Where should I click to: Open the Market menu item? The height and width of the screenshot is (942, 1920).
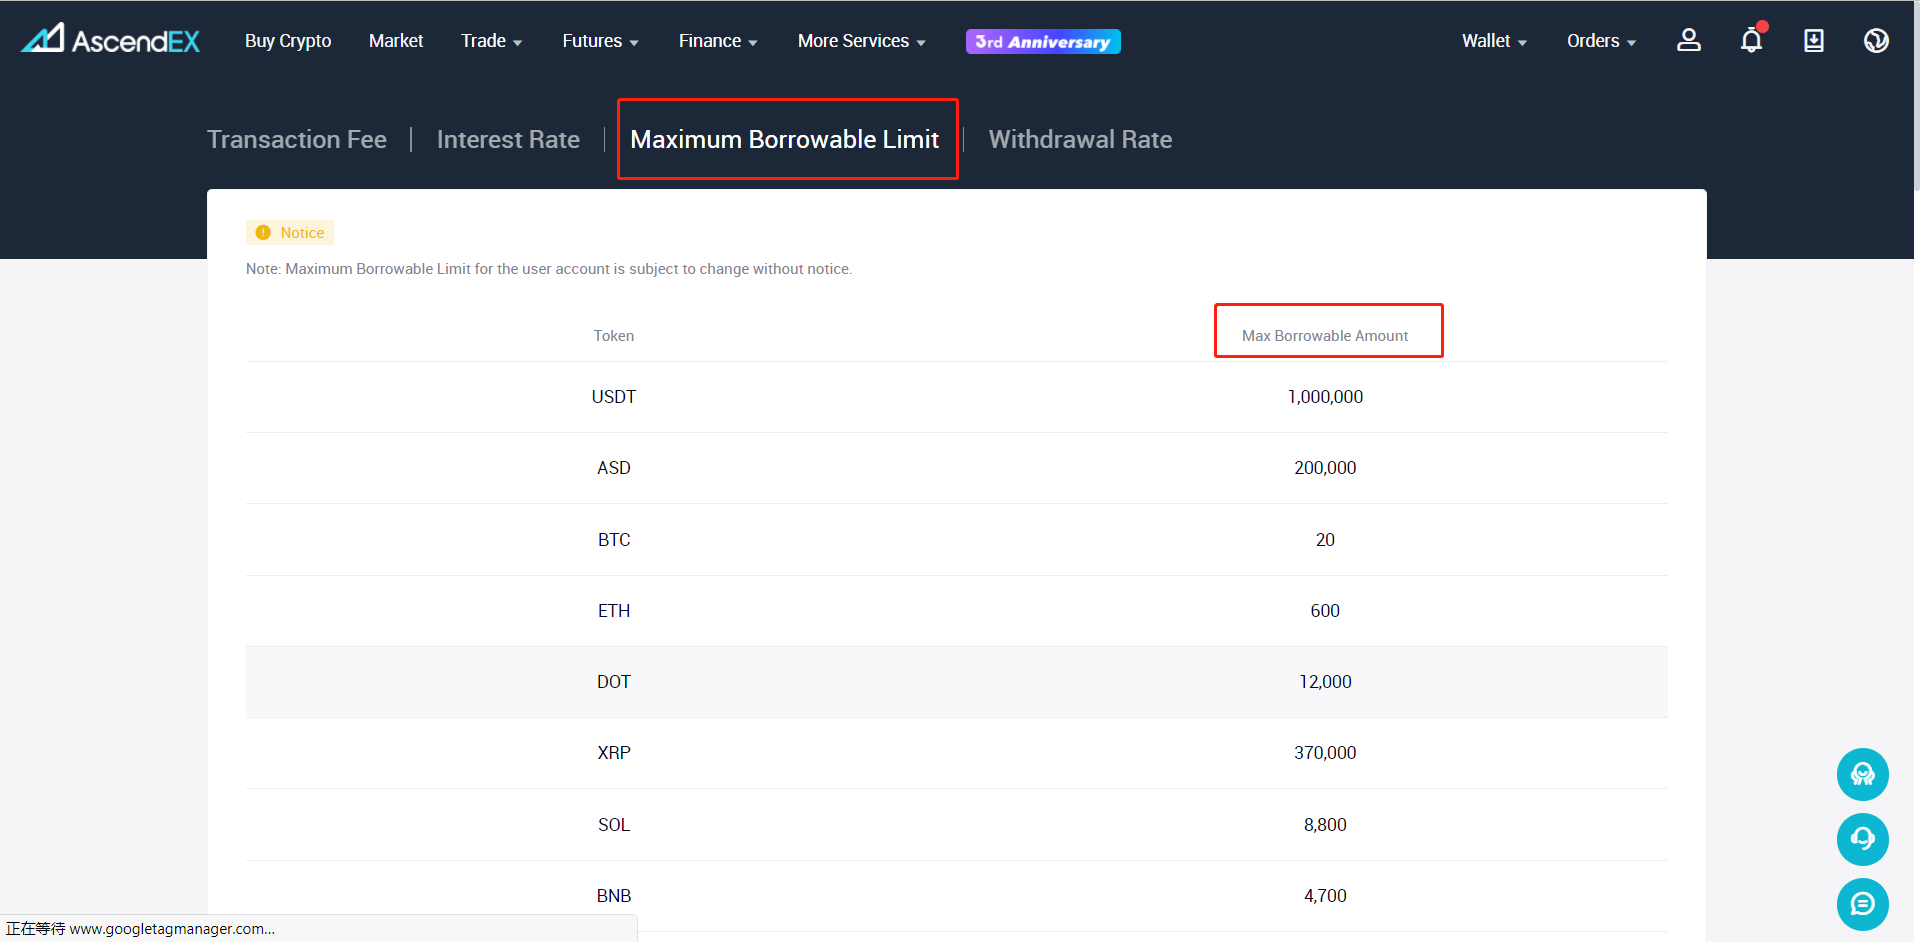[x=396, y=41]
